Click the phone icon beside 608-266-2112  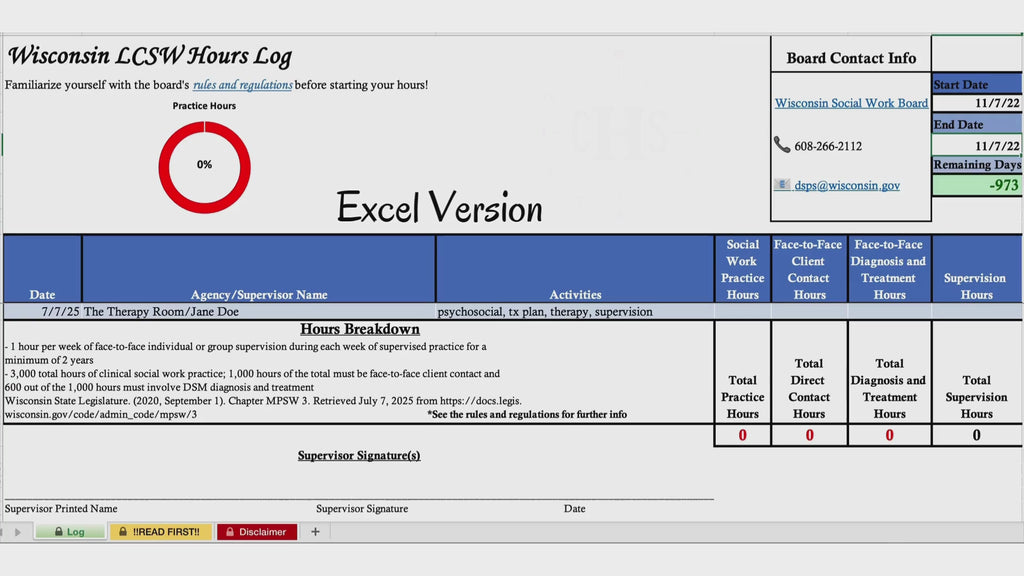coord(781,144)
